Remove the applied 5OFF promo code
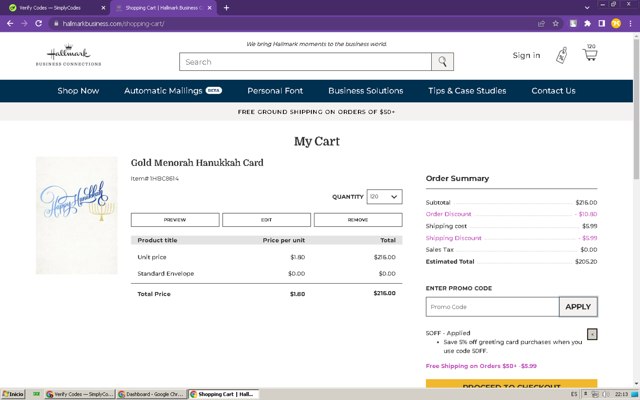Viewport: 640px width, 400px height. (592, 334)
